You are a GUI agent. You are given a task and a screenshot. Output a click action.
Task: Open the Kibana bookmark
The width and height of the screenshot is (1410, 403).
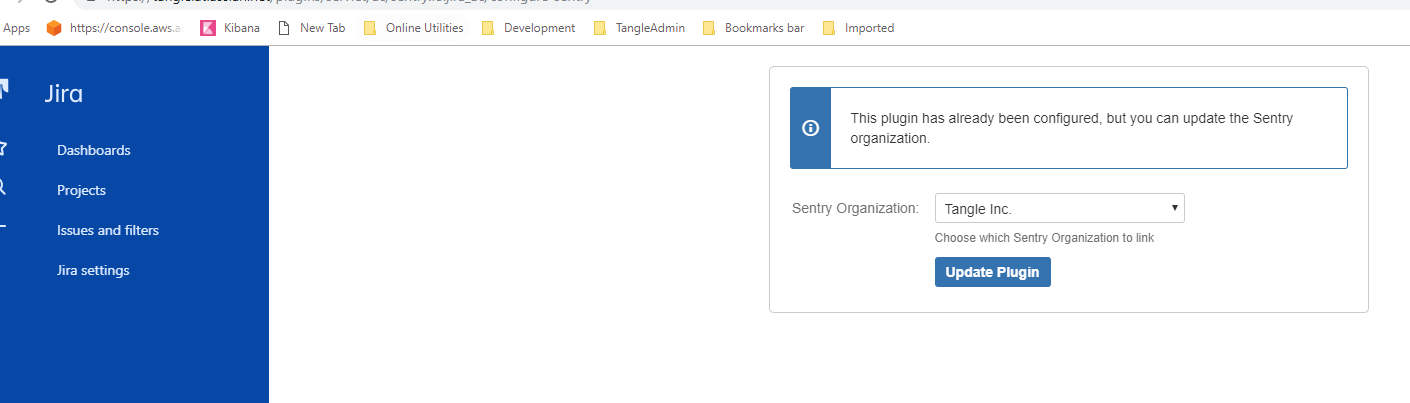(230, 28)
